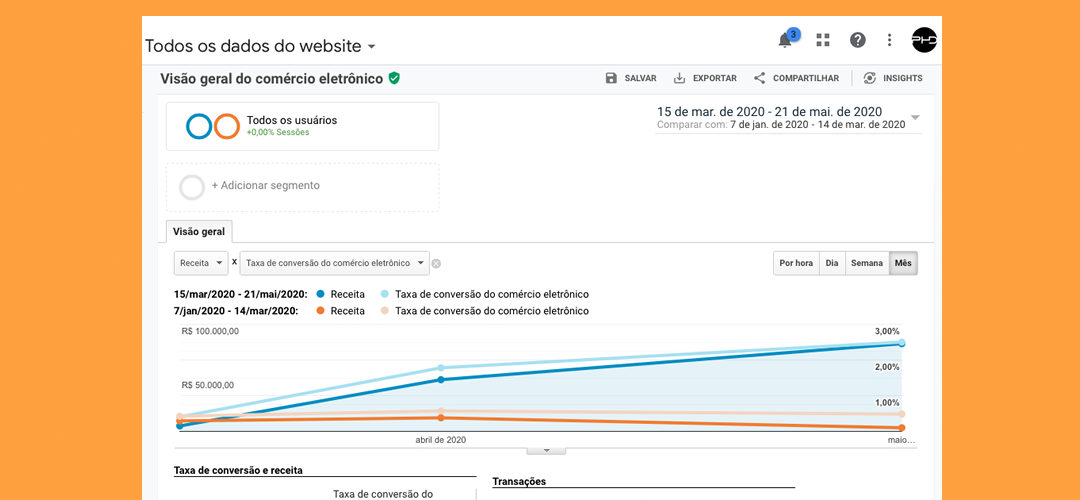Click the orange Receita legend dot

click(x=320, y=311)
